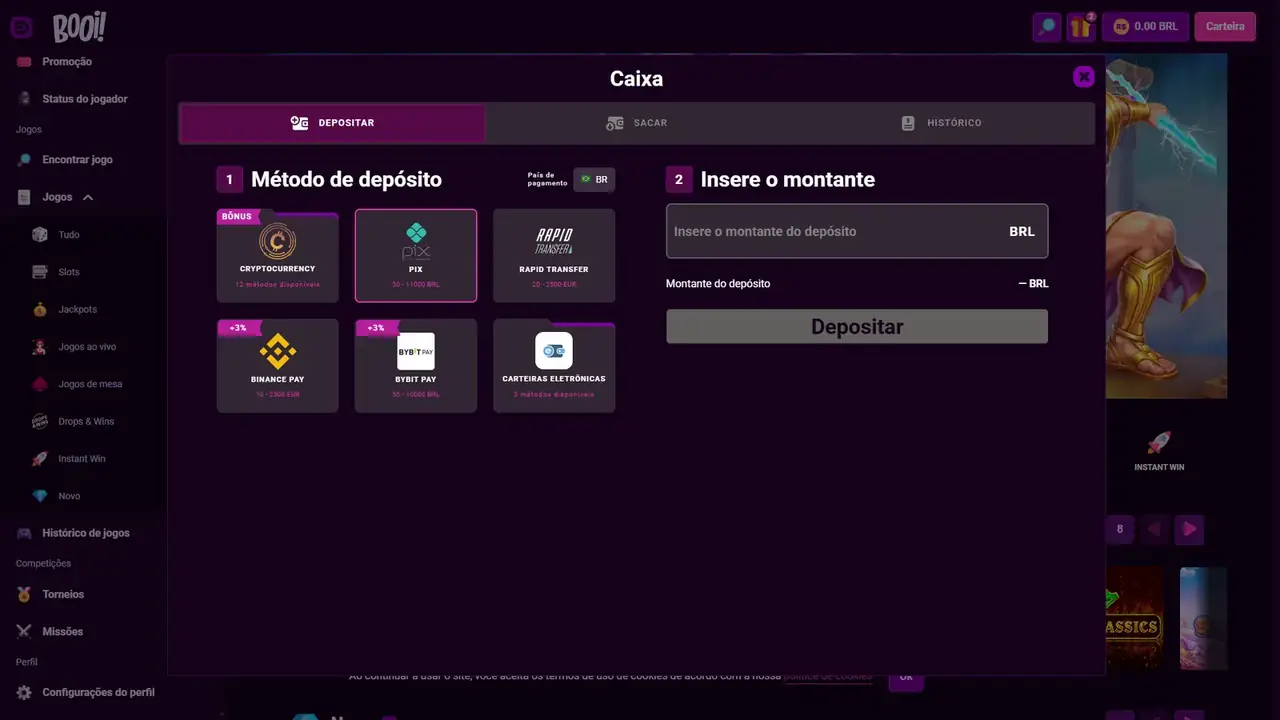
Task: Change the payment country BR selector
Action: 594,180
